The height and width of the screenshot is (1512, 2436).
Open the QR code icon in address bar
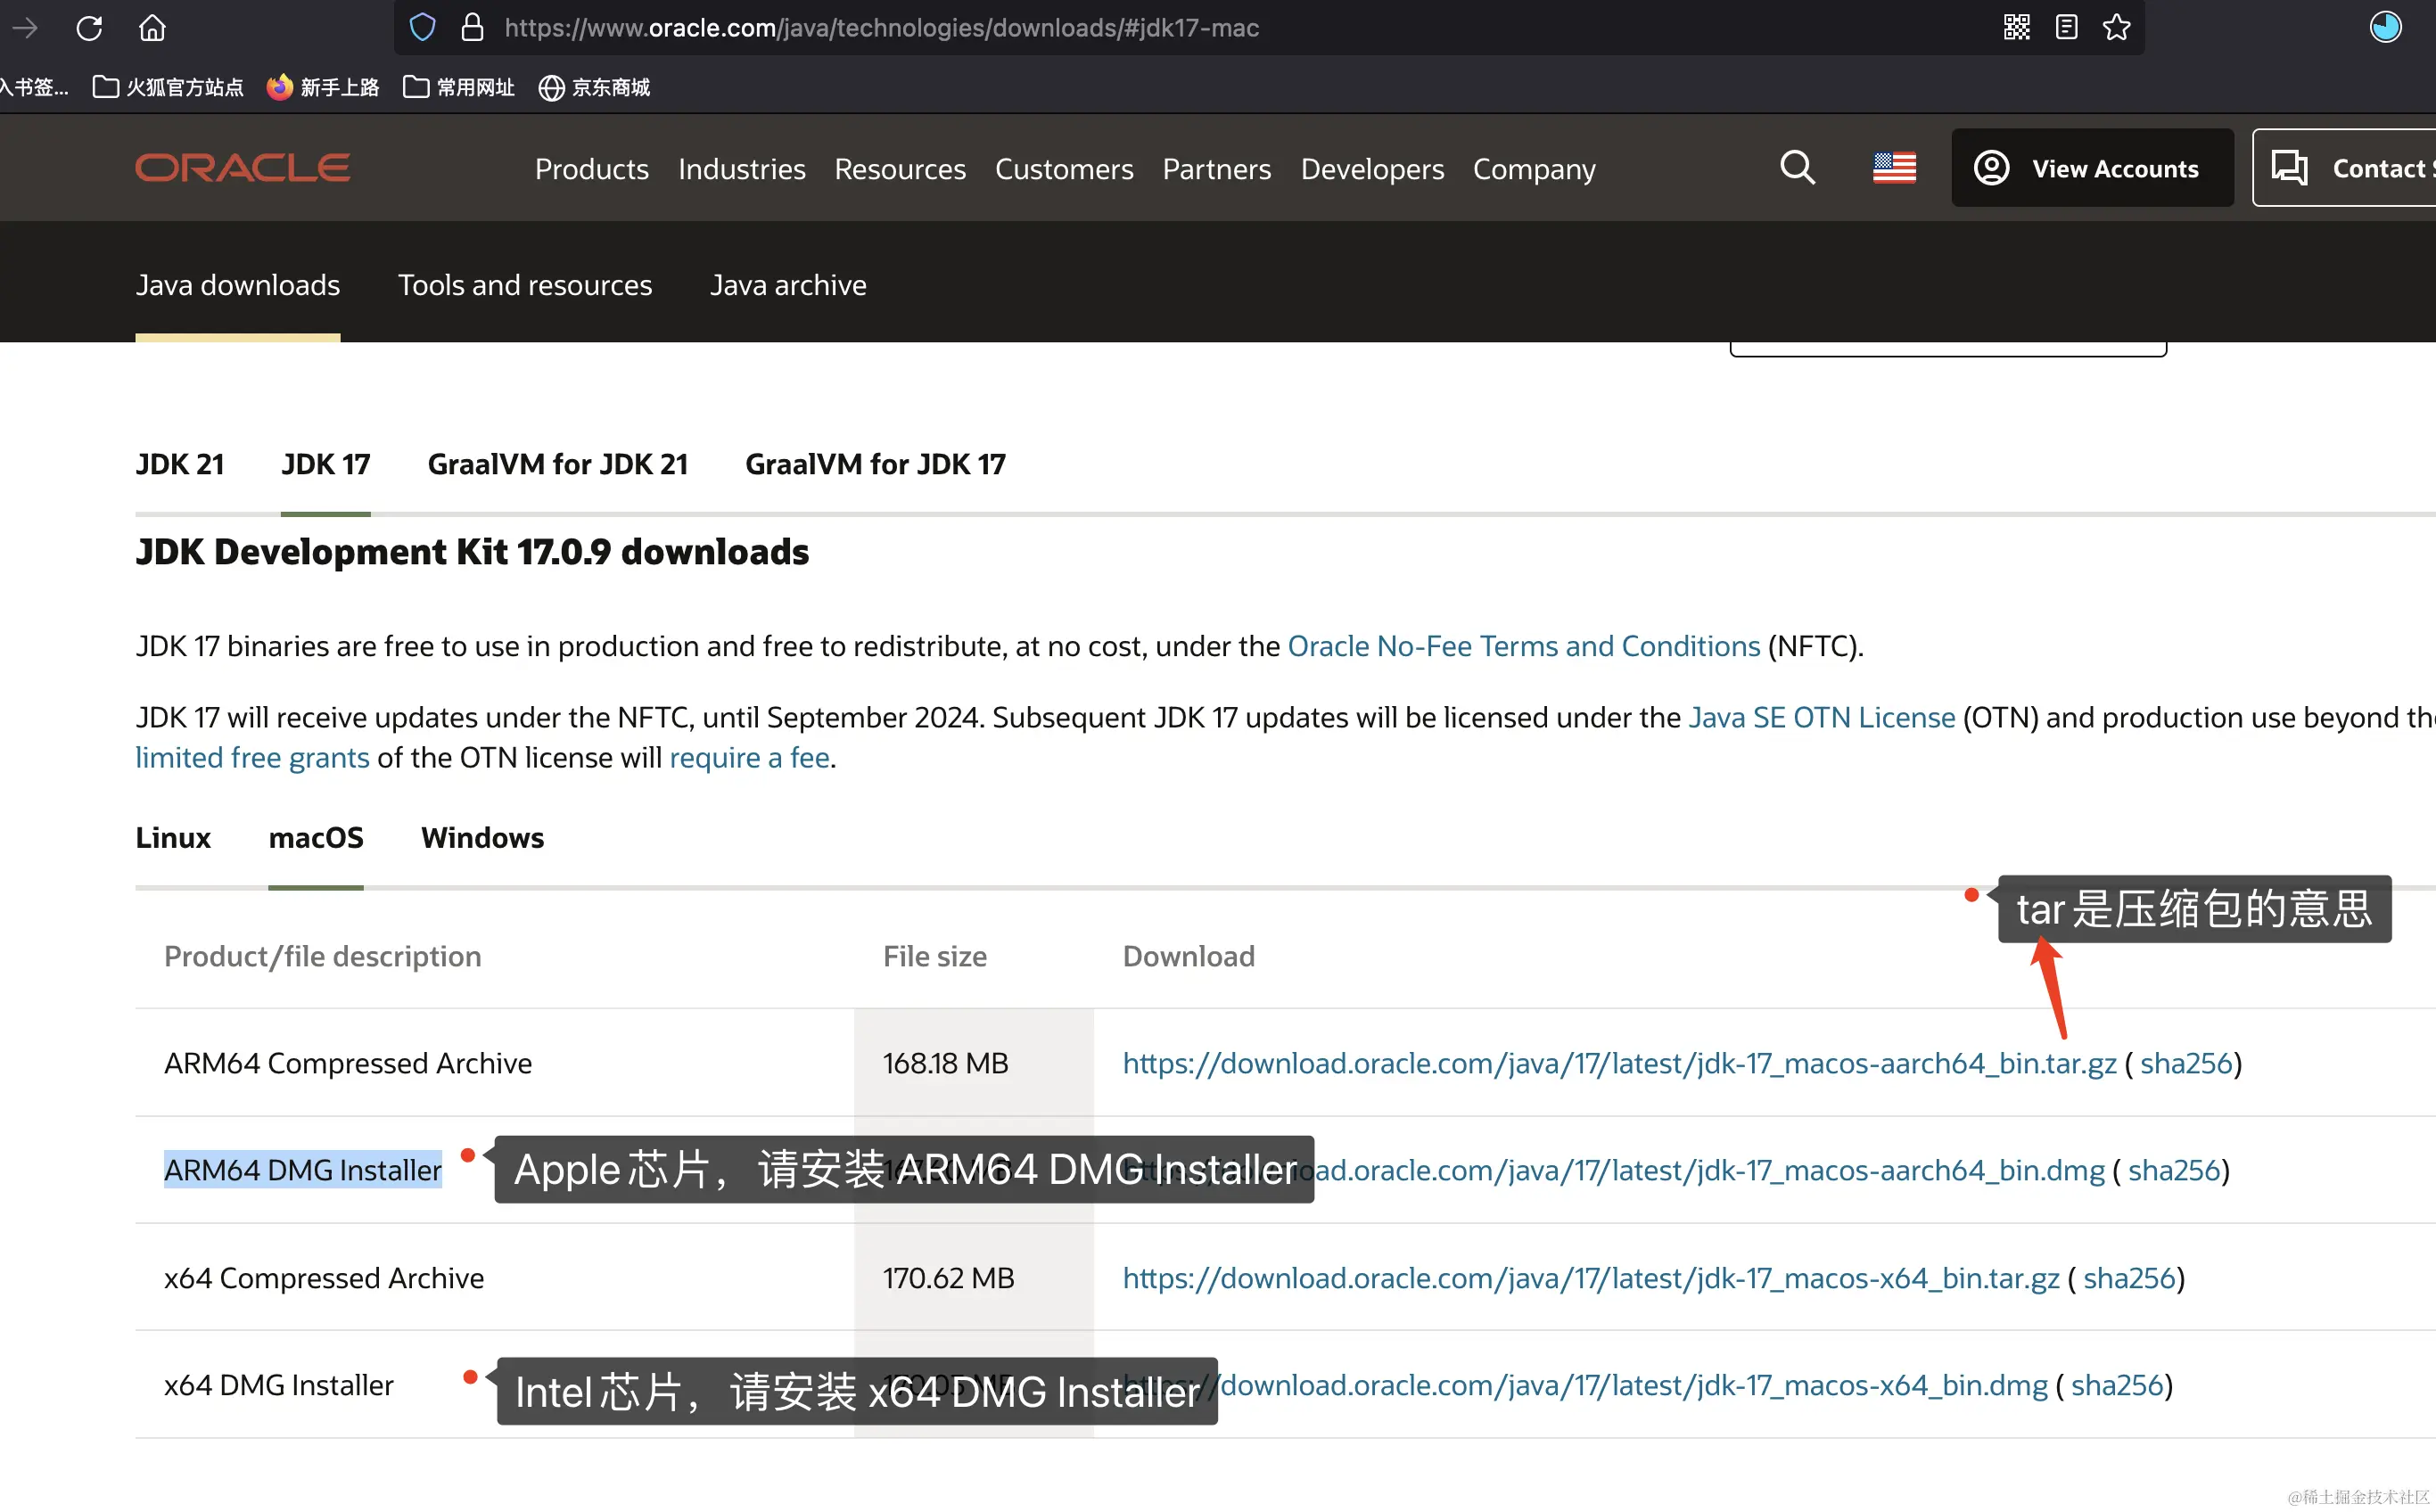coord(2016,28)
